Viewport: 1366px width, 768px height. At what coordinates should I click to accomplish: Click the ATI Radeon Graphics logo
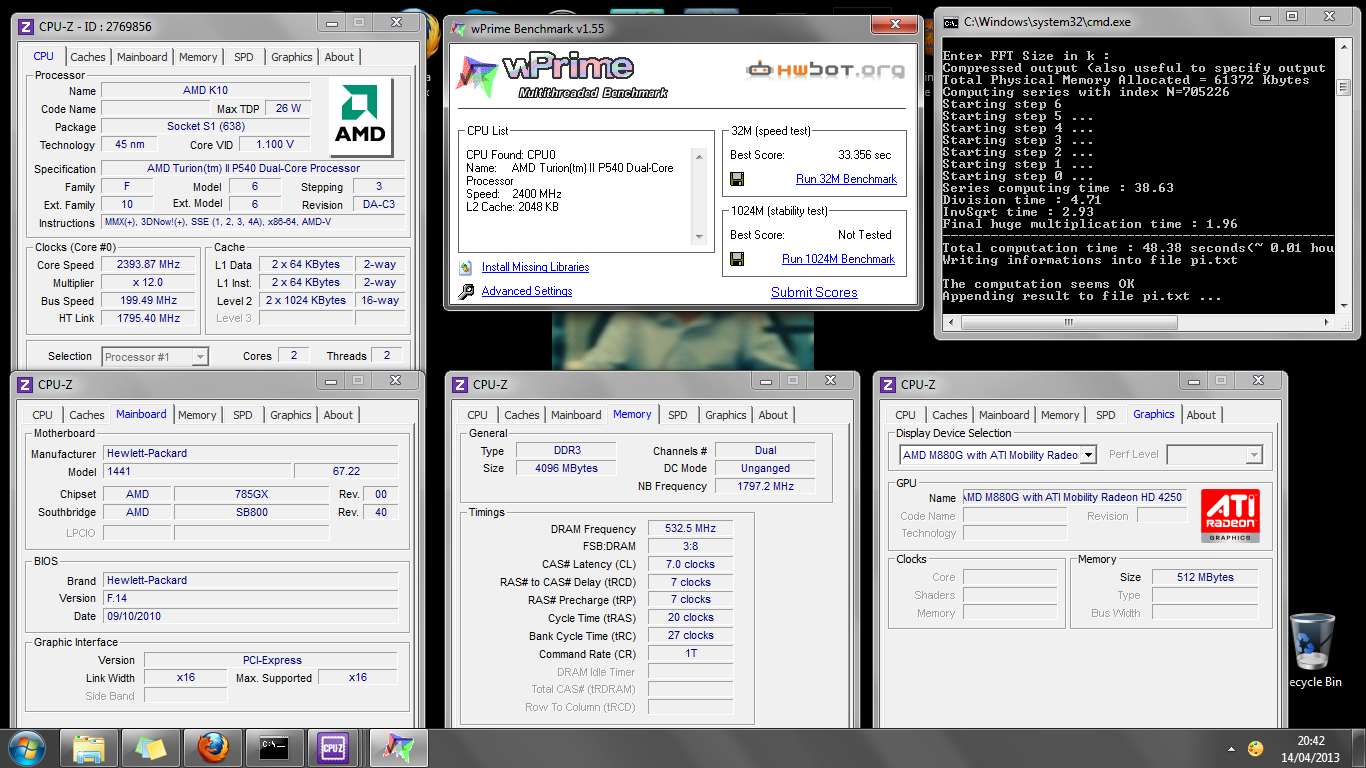pos(1230,516)
